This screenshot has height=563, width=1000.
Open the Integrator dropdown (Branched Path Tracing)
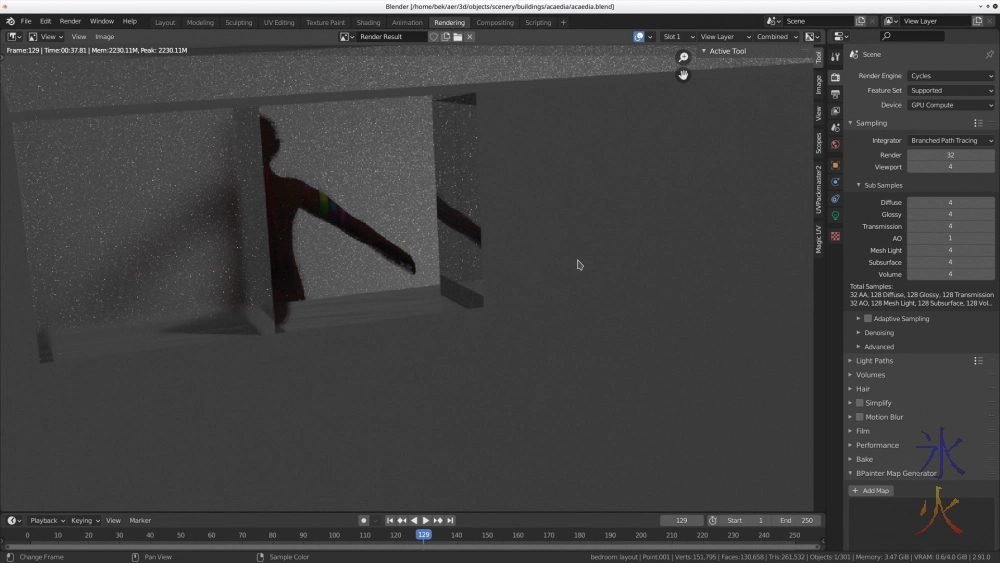click(x=950, y=141)
